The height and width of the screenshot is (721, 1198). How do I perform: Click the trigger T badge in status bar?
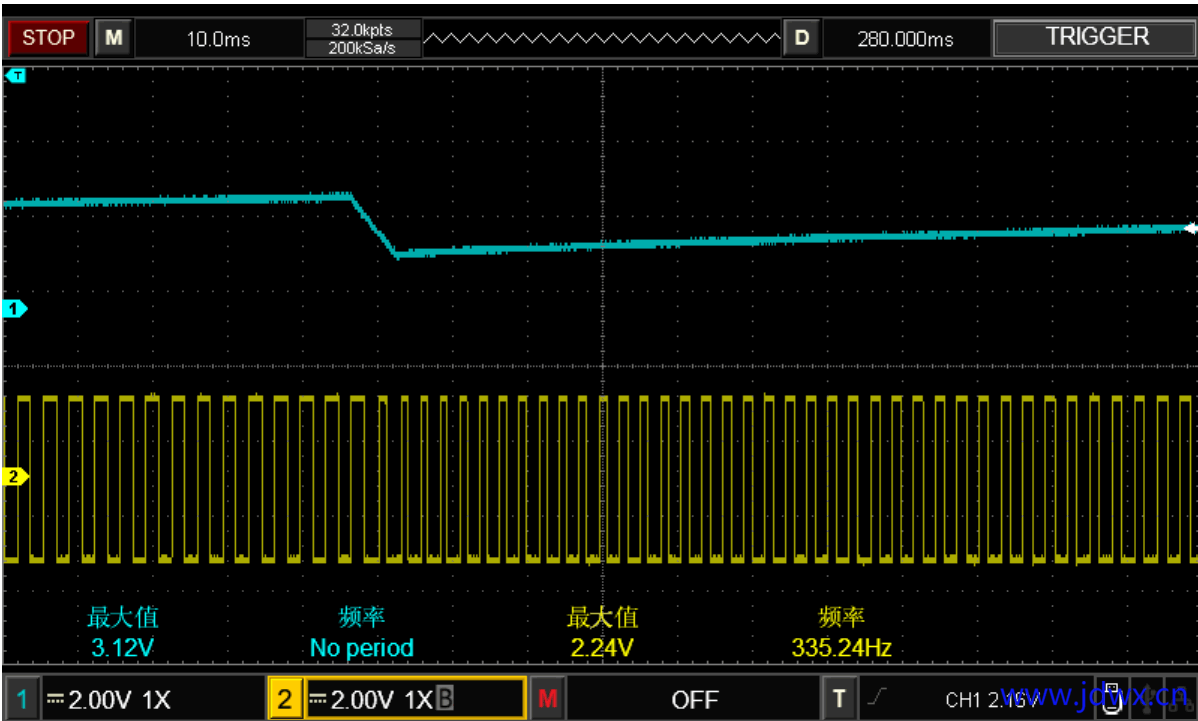pos(839,699)
